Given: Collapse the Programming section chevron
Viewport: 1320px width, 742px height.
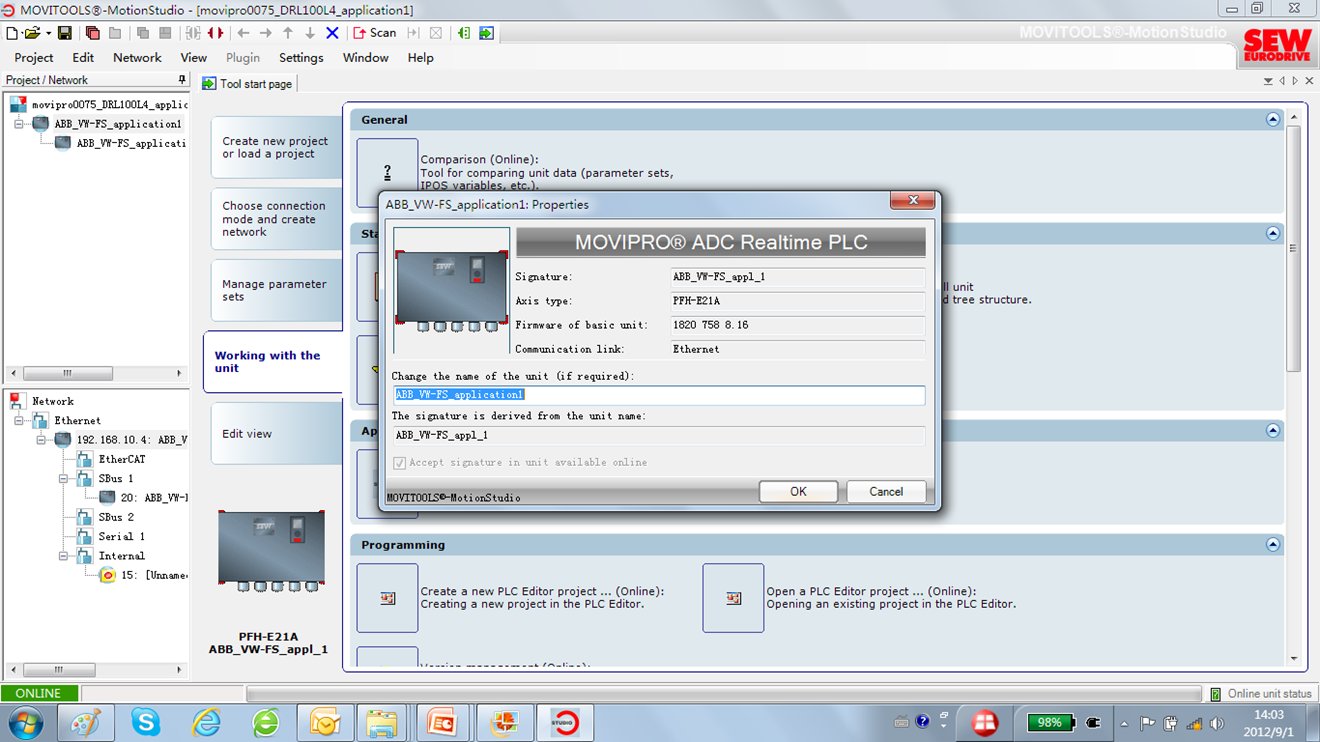Looking at the screenshot, I should coord(1272,545).
